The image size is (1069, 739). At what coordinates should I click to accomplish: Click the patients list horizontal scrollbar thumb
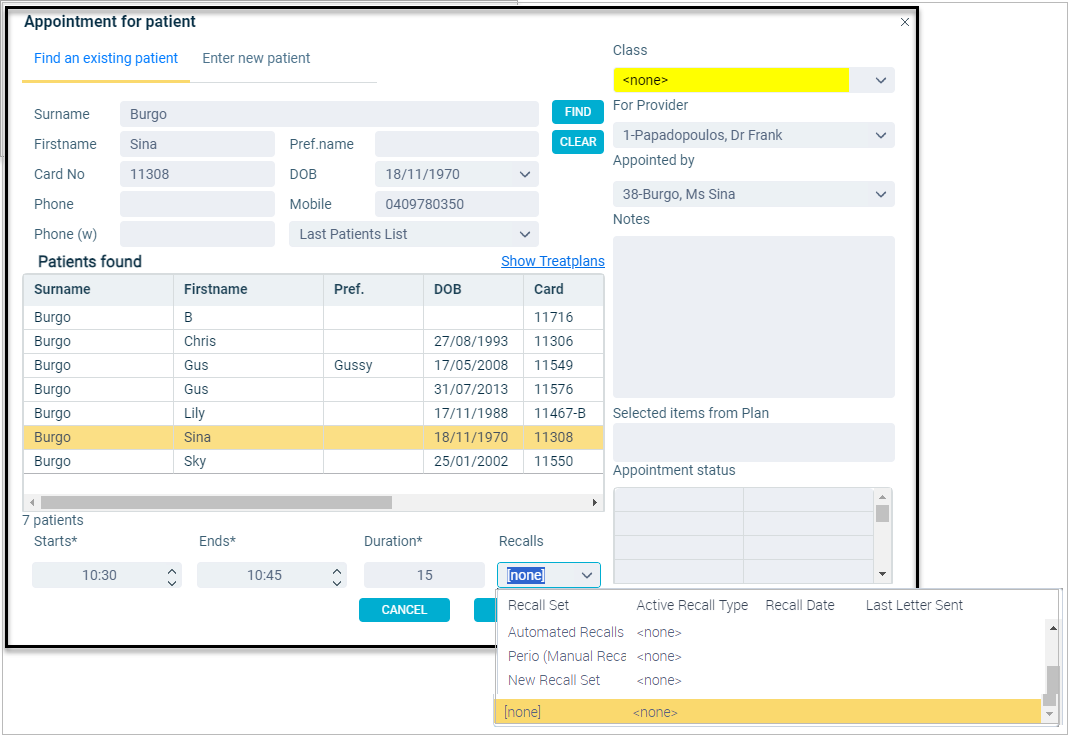[216, 502]
